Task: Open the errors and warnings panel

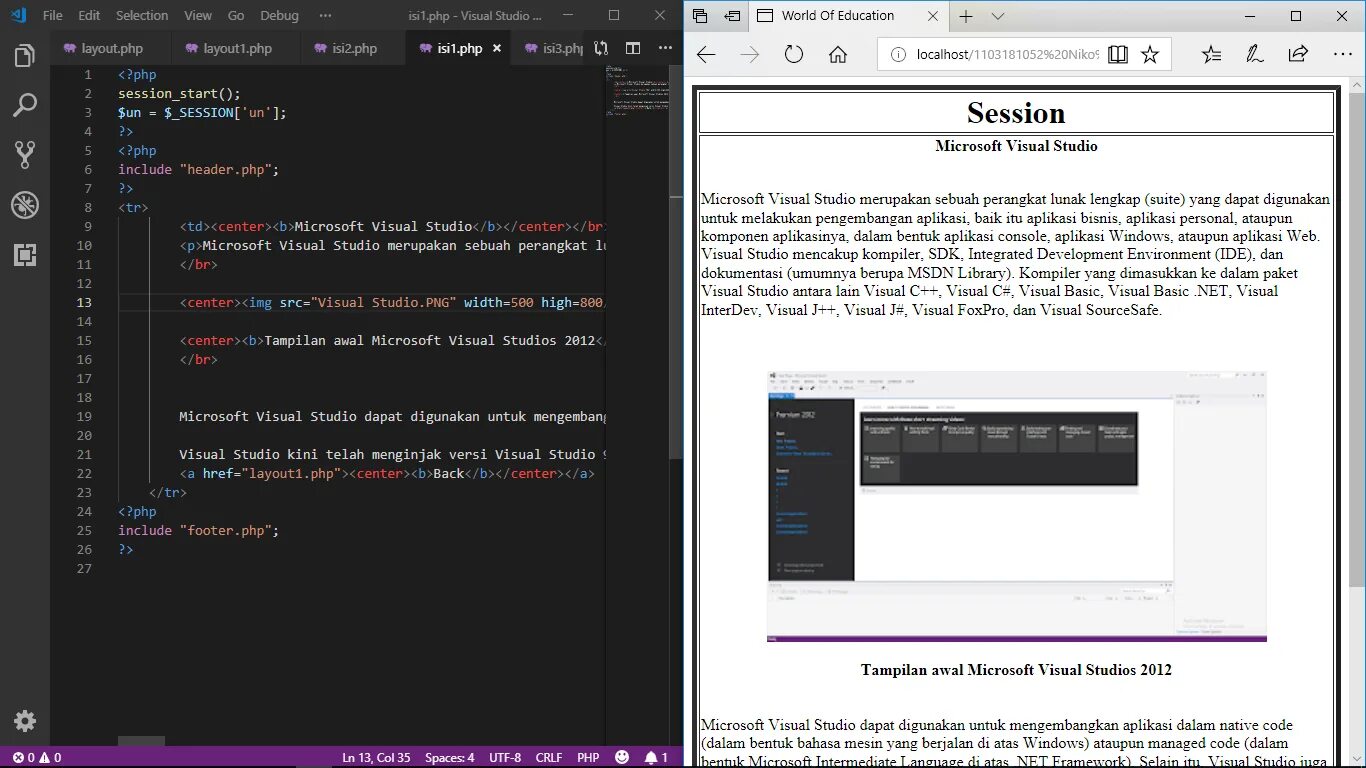Action: 36,758
